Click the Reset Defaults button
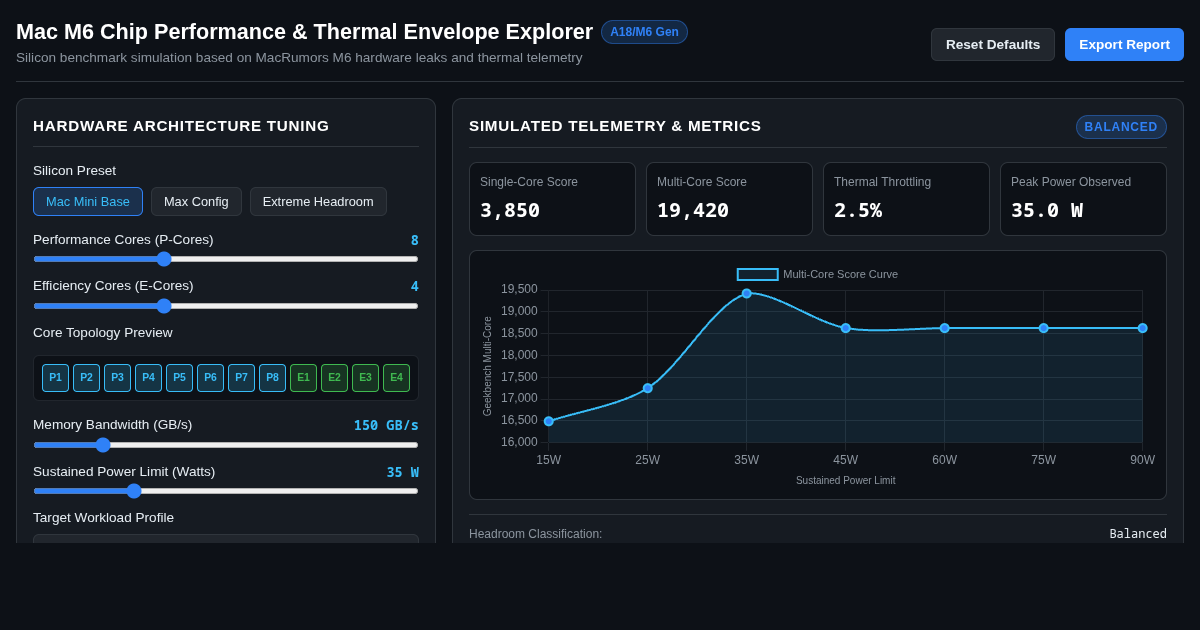Image resolution: width=1200 pixels, height=630 pixels. (x=993, y=44)
